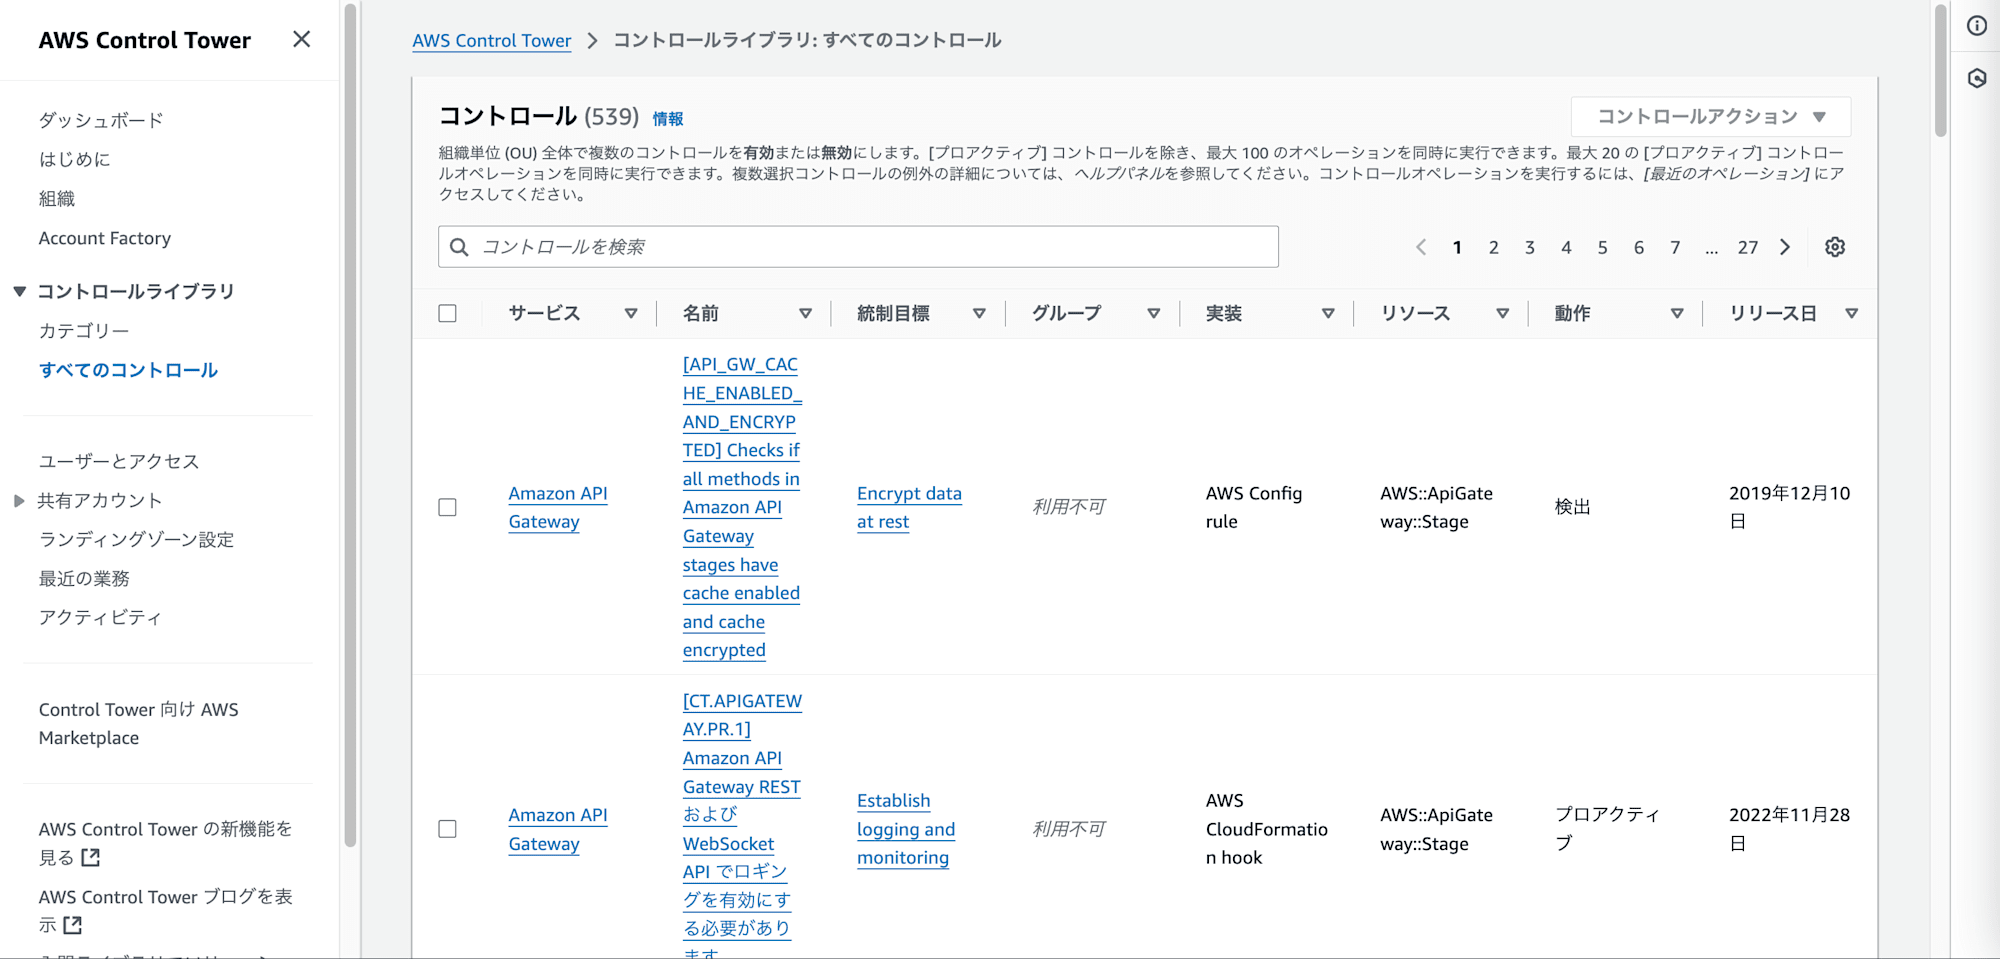Open 動作 column filter arrow
The image size is (2000, 959).
pos(1677,313)
